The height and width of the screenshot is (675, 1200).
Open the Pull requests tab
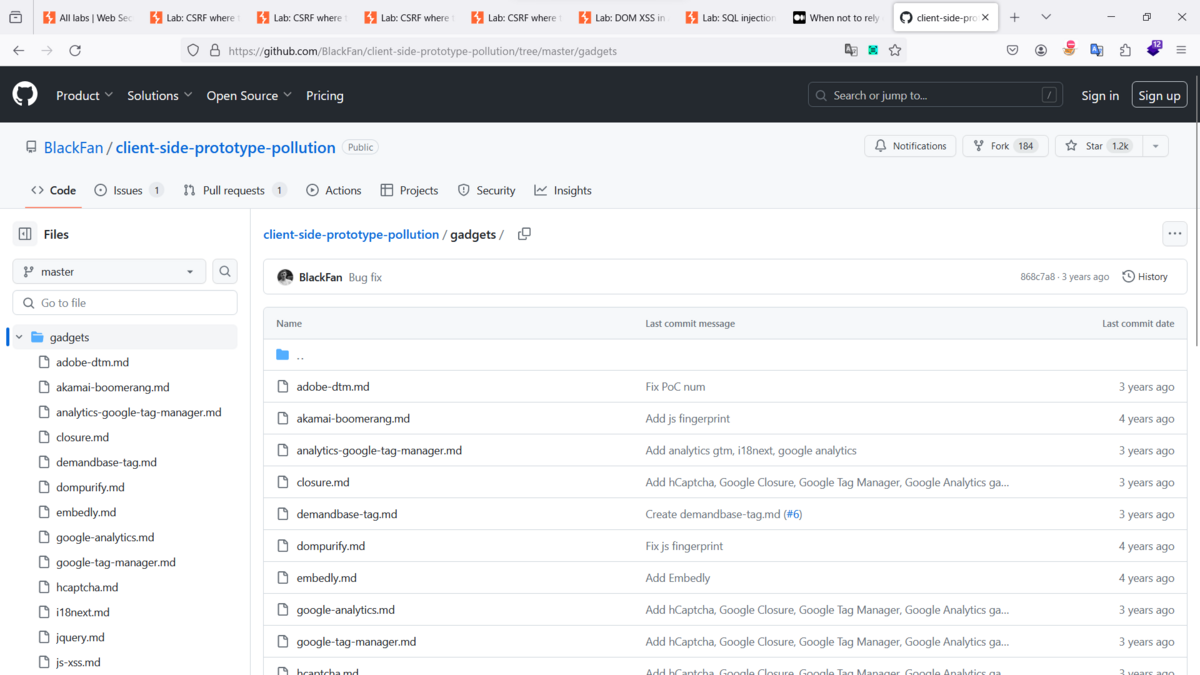pyautogui.click(x=235, y=190)
